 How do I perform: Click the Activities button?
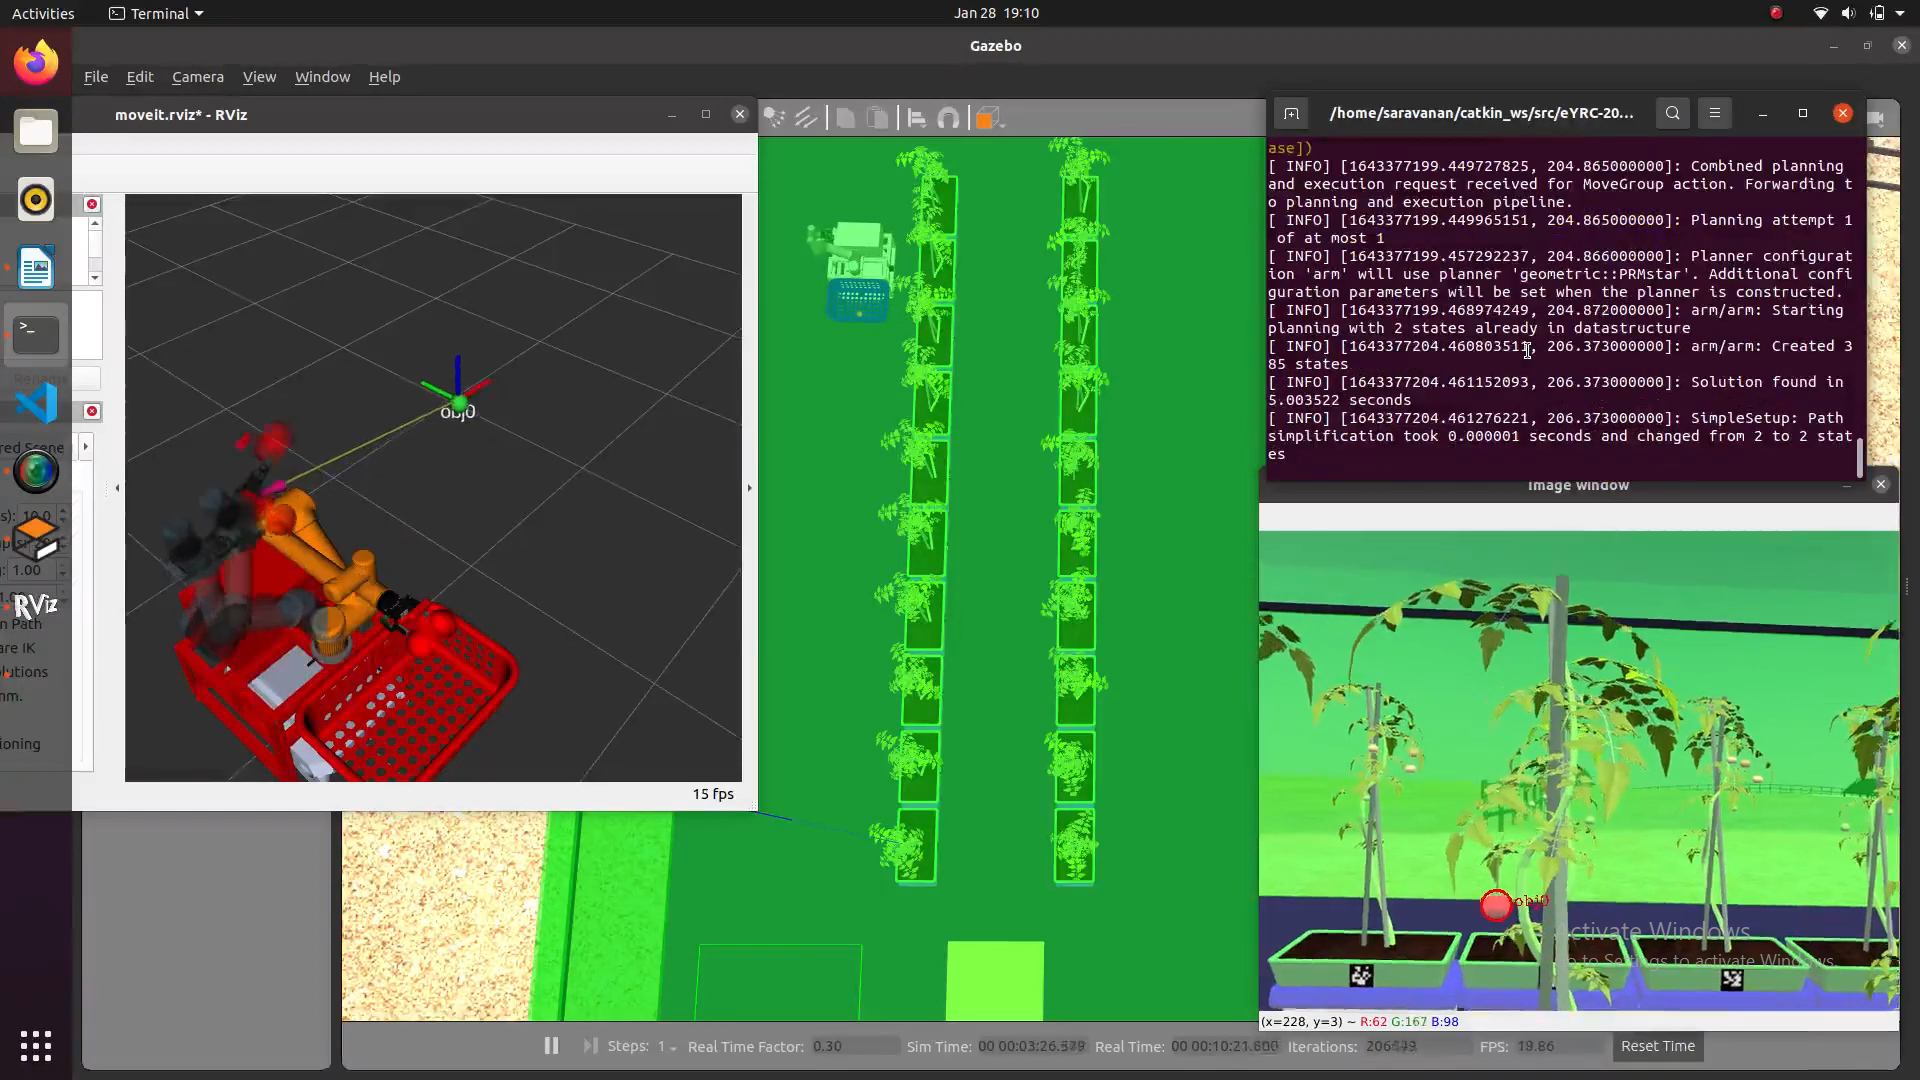pos(43,13)
